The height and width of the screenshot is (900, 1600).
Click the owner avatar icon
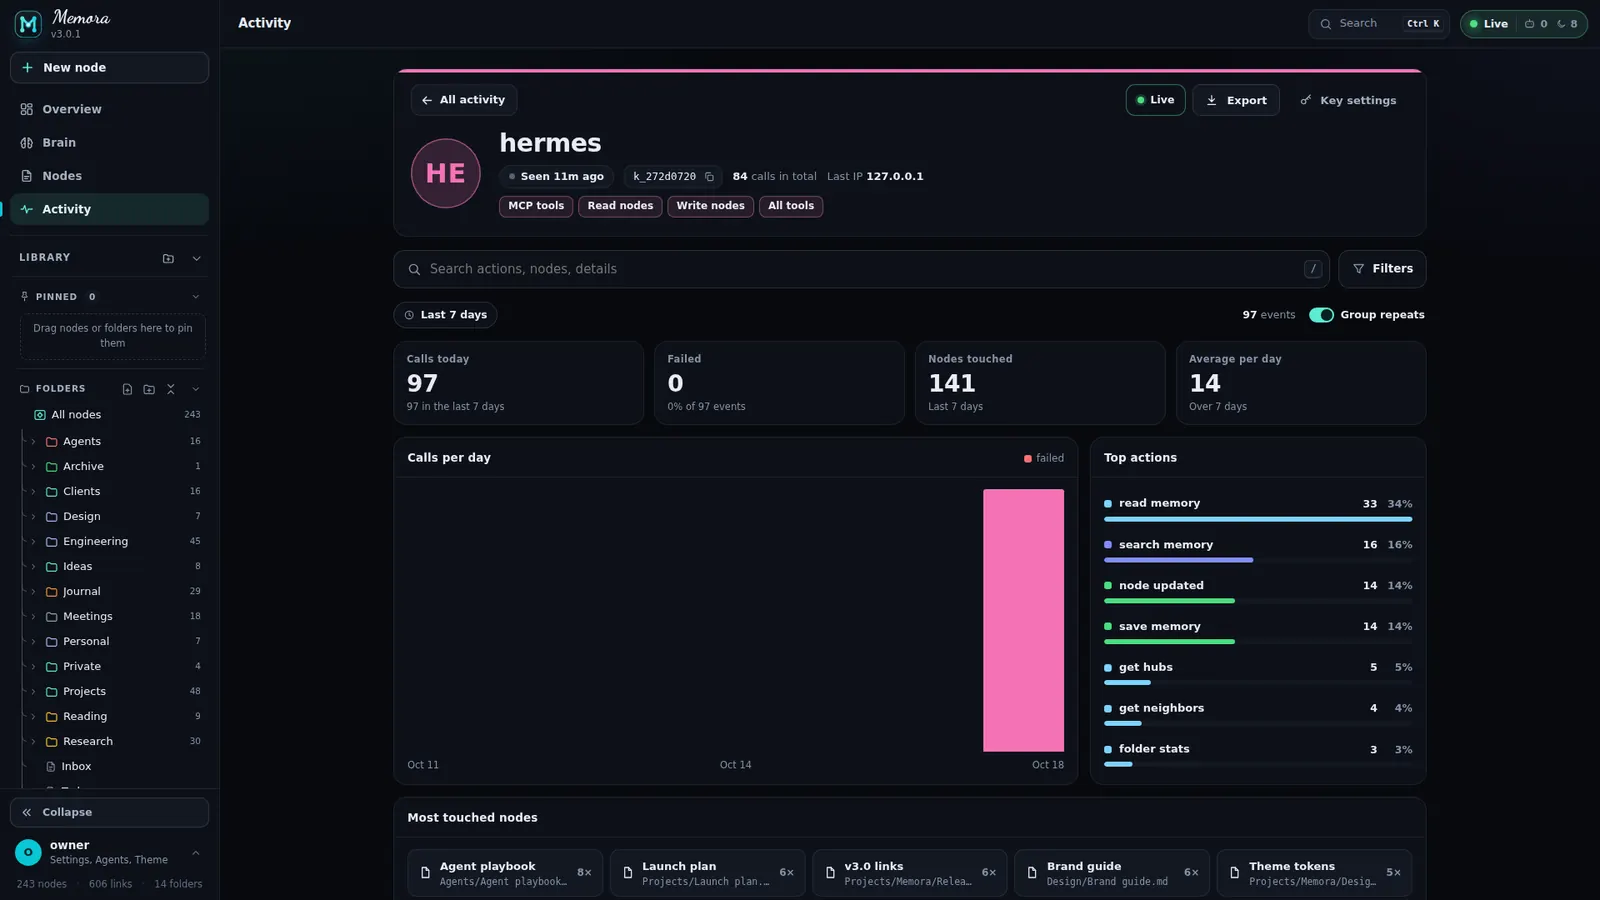pyautogui.click(x=28, y=852)
